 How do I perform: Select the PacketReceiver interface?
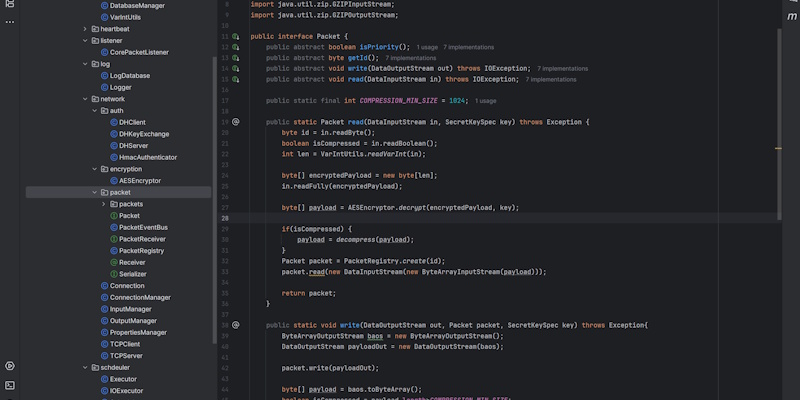coord(142,239)
